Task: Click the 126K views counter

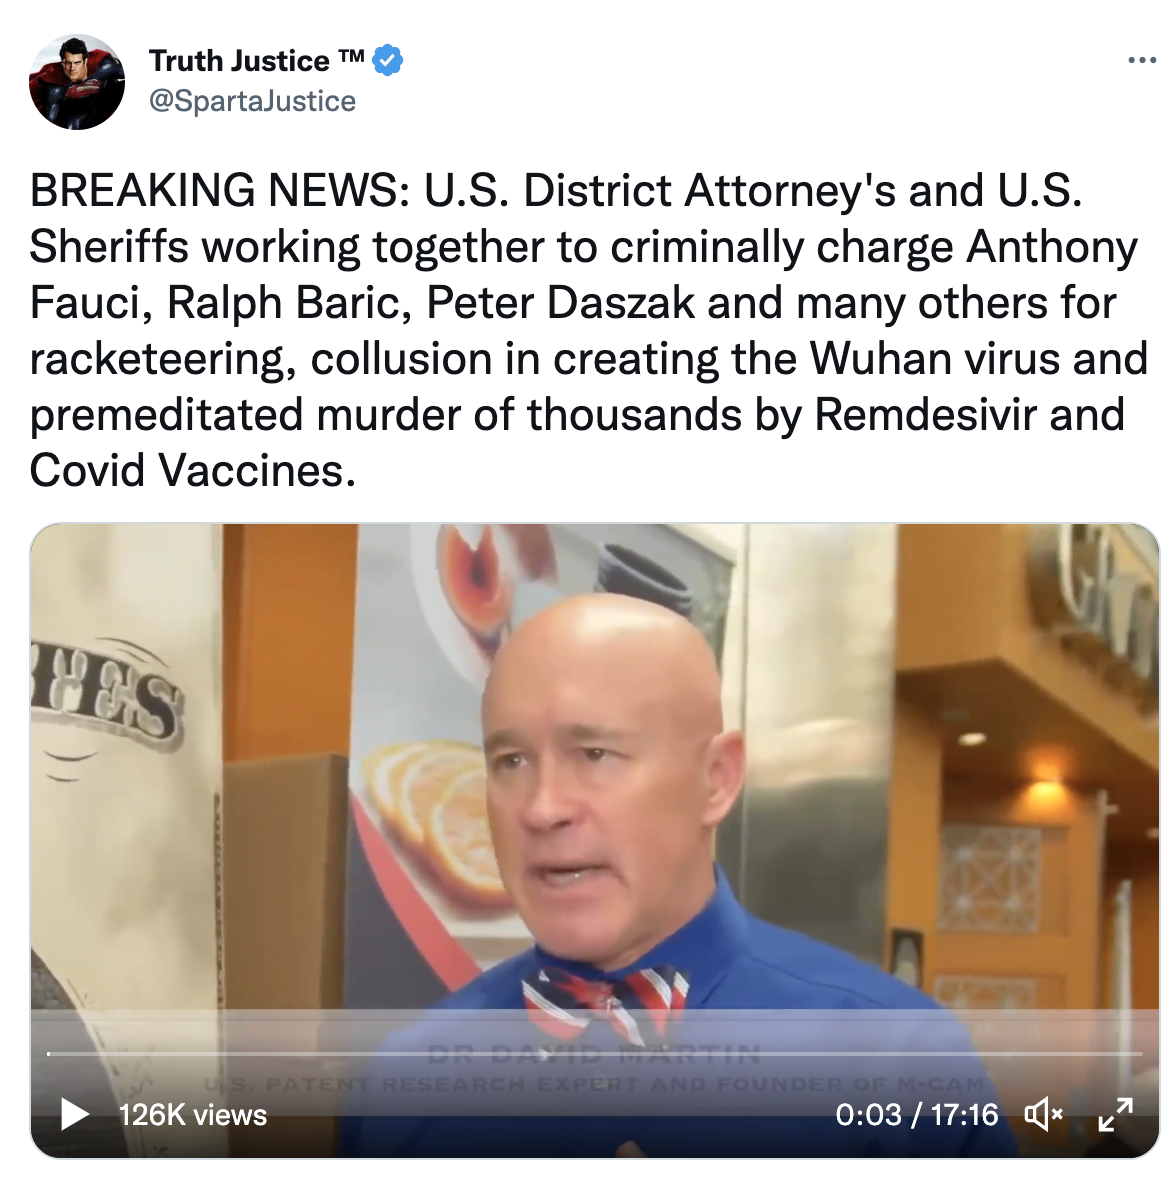Action: (193, 1115)
